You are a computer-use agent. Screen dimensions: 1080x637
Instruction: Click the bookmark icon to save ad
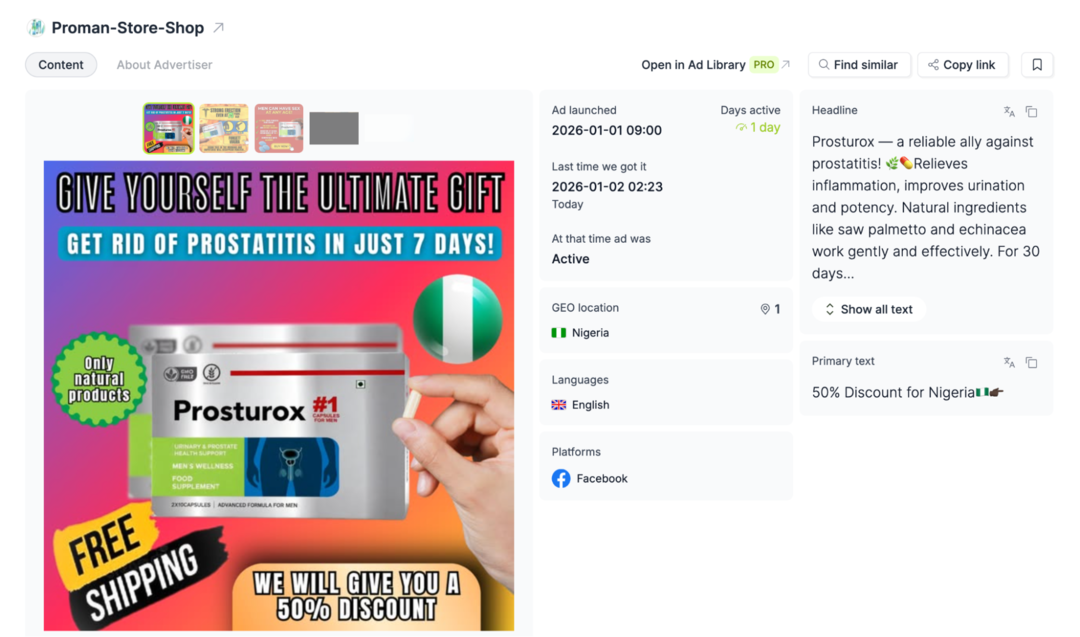(1037, 65)
